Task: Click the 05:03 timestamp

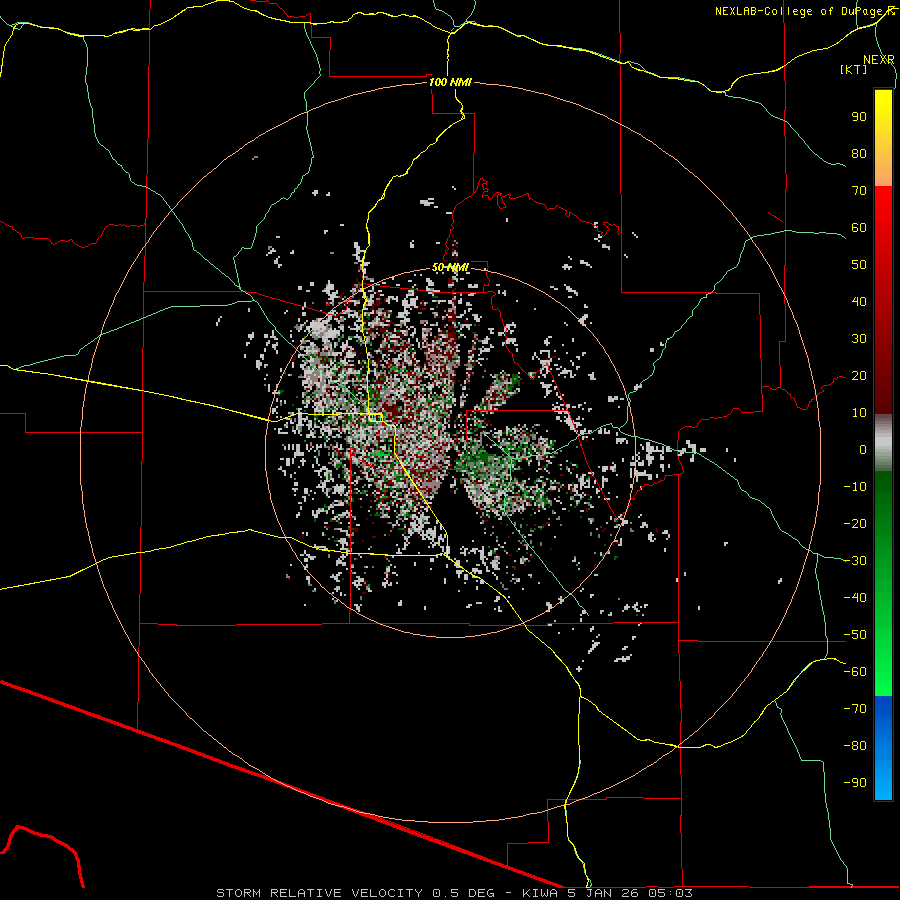Action: pos(670,893)
